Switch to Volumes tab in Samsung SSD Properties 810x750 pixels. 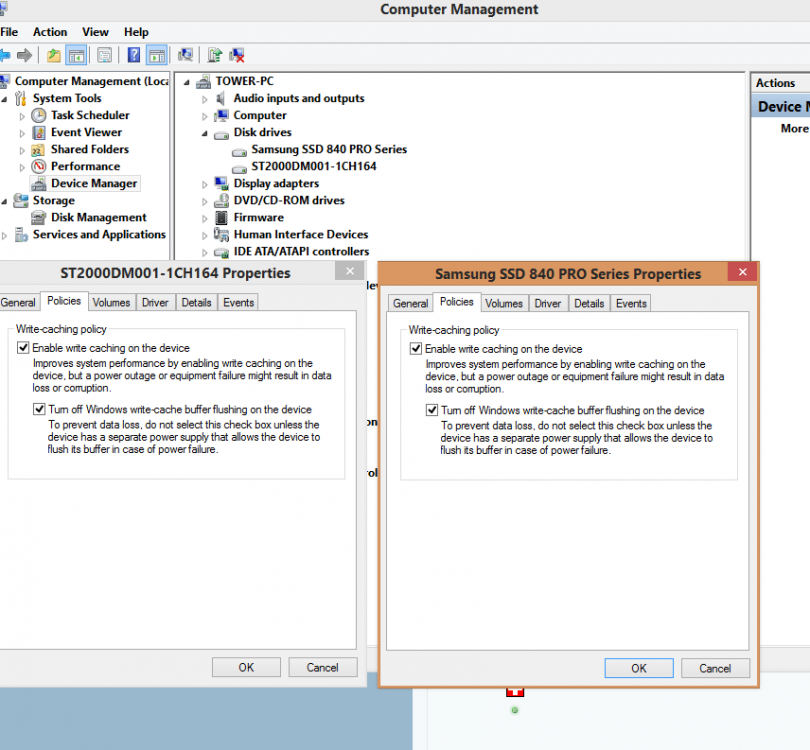click(504, 304)
